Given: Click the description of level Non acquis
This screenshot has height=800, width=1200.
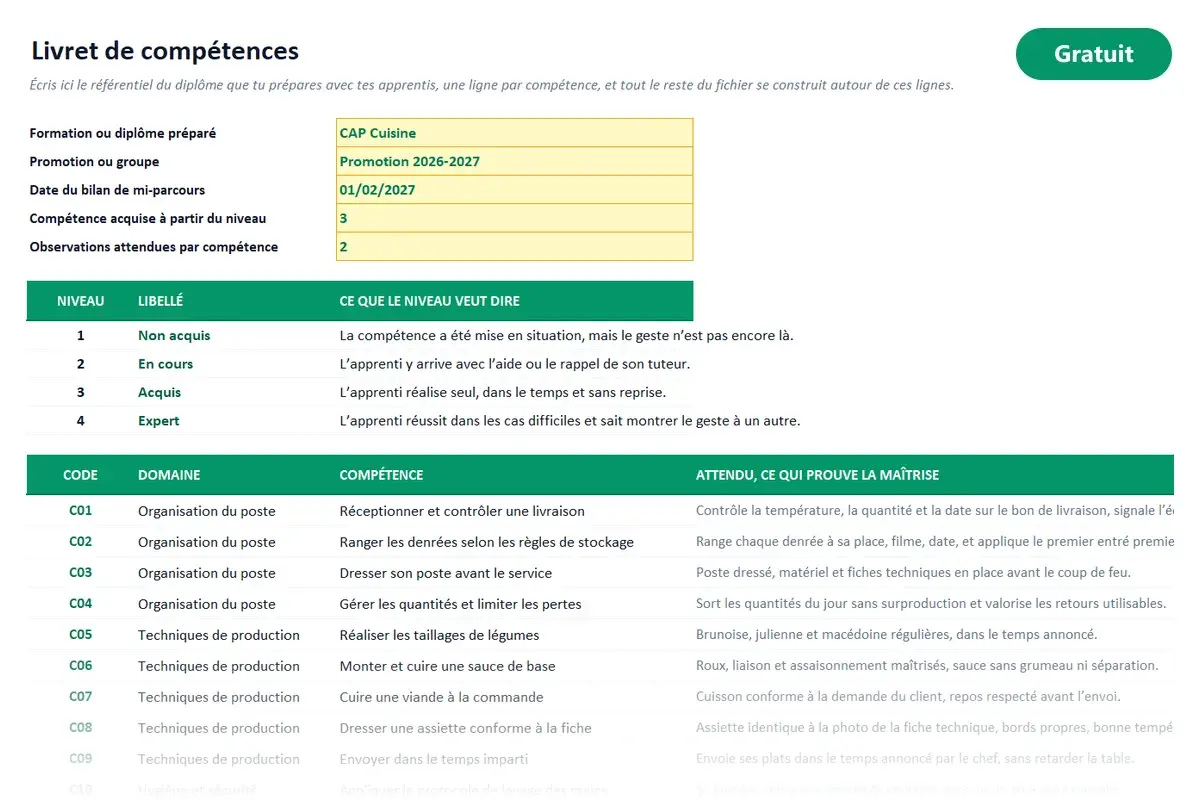Looking at the screenshot, I should [566, 336].
